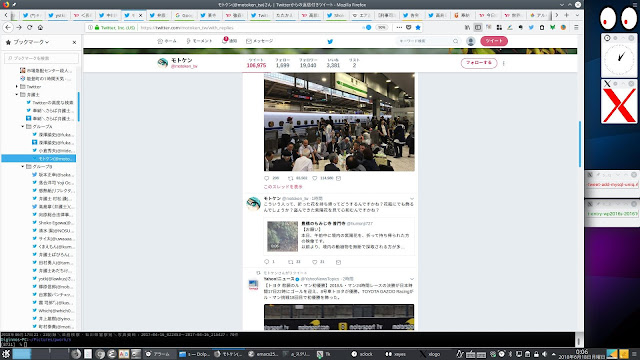Switch to the emacs25 taskbar entry
This screenshot has height=360, width=640.
pos(262,354)
